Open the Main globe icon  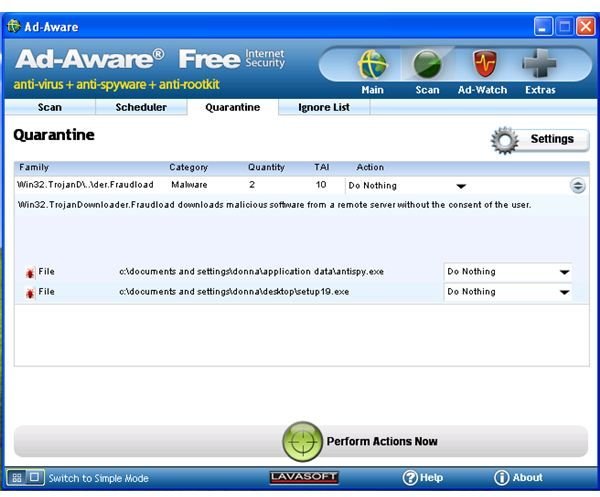point(372,64)
